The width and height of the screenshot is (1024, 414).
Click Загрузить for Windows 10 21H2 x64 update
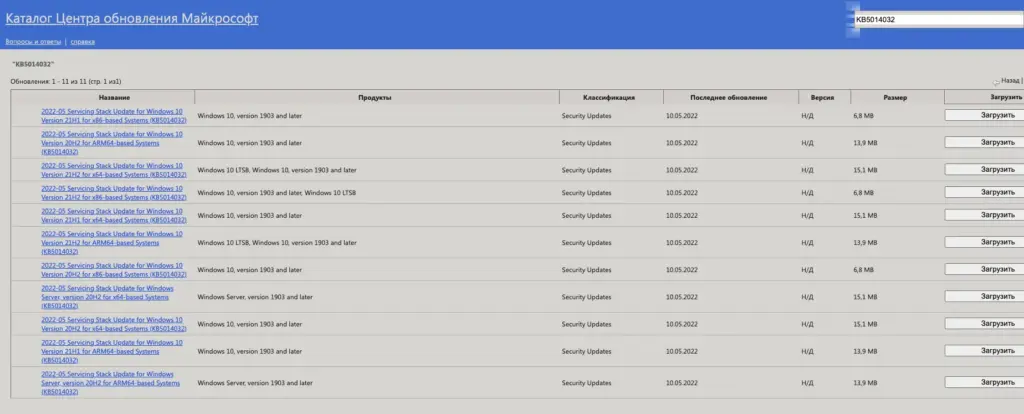click(x=984, y=170)
